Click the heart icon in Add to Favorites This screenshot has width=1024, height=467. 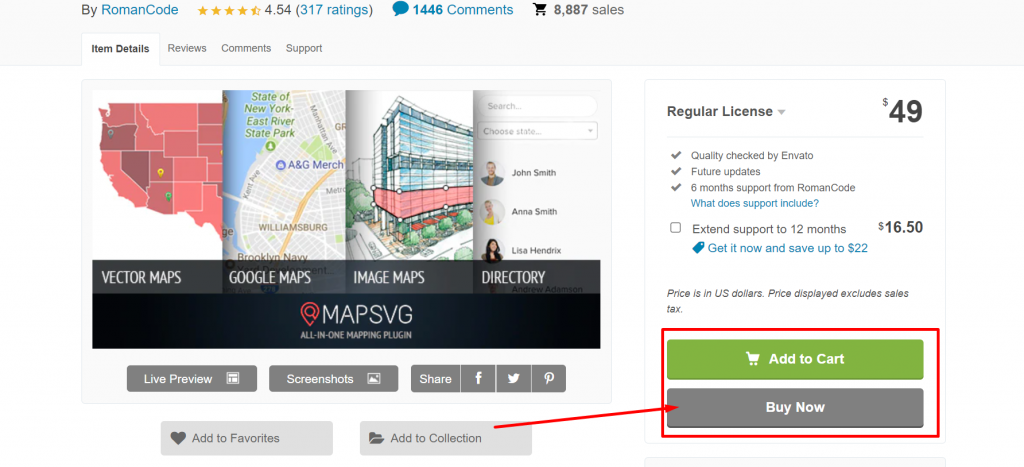point(178,438)
